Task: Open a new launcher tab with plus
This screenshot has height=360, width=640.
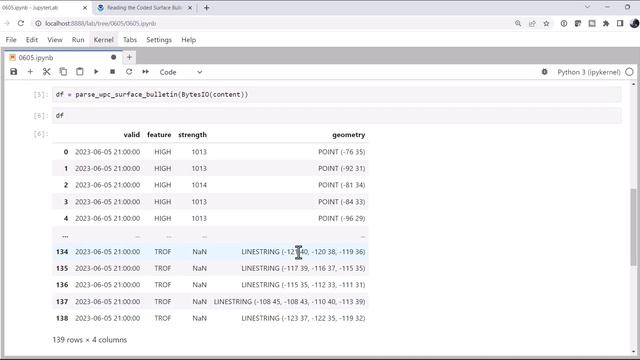Action: 129,58
